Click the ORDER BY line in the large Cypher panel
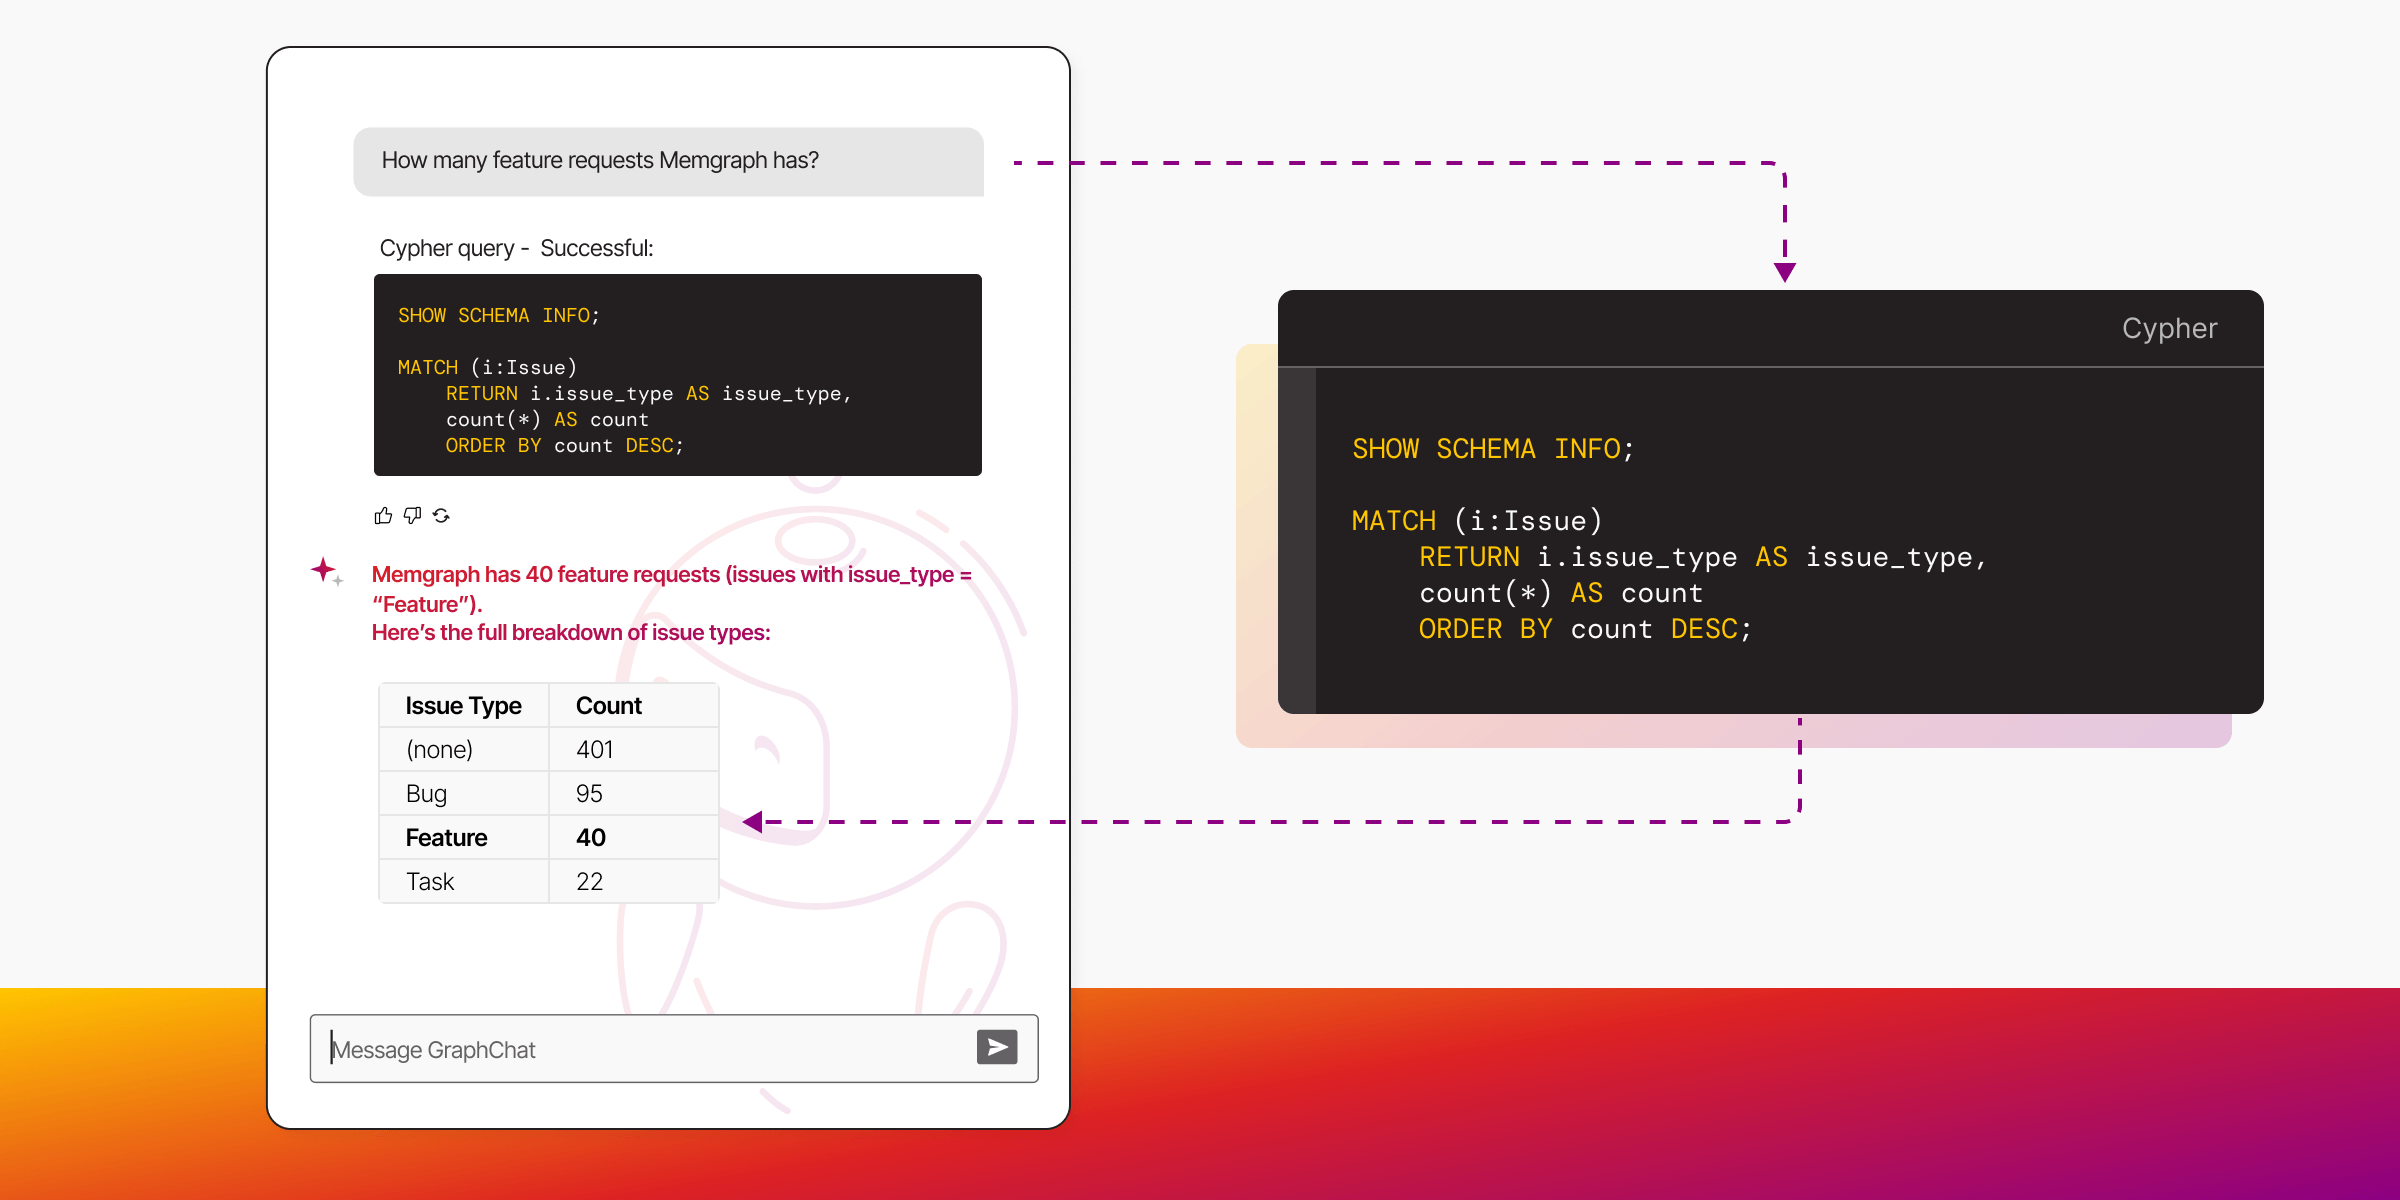2400x1200 pixels. (1584, 629)
